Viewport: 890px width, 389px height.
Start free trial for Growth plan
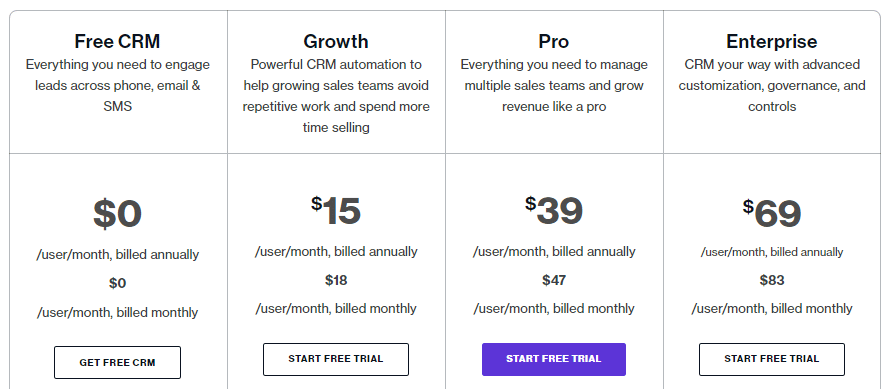click(335, 359)
